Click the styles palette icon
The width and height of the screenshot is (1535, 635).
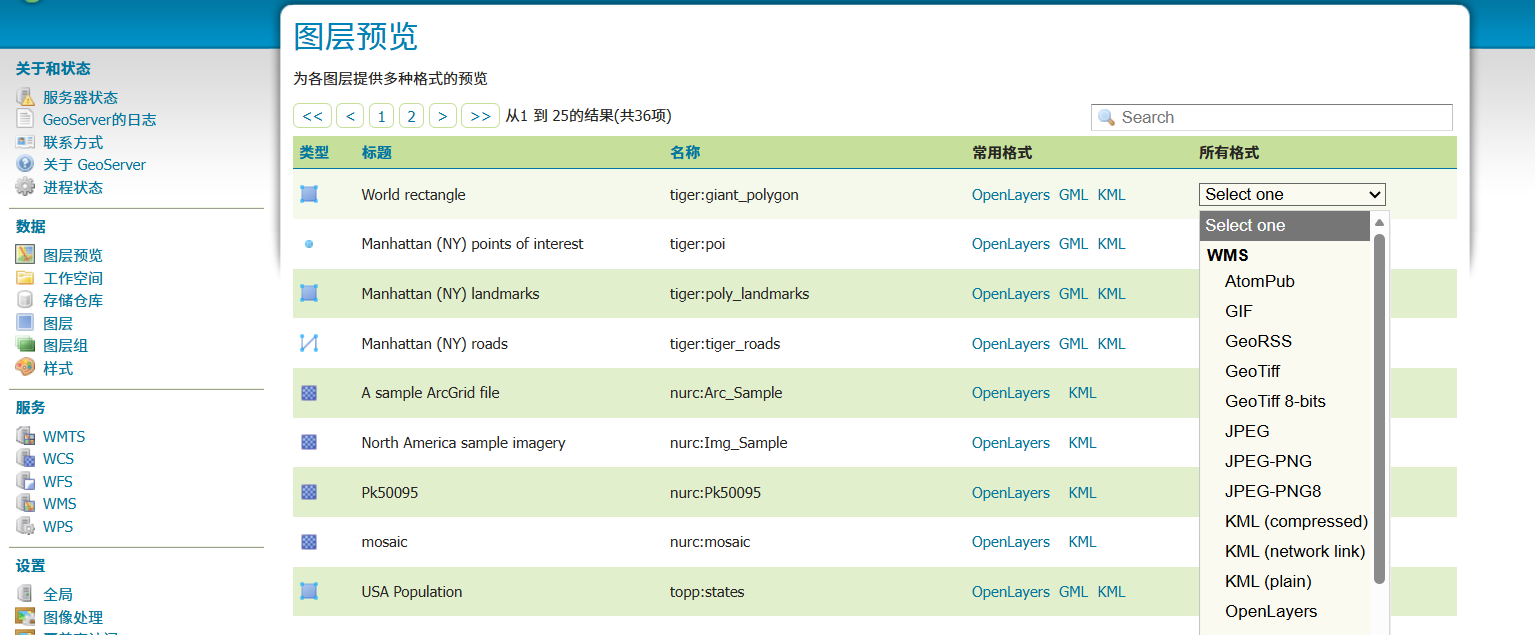pyautogui.click(x=25, y=368)
